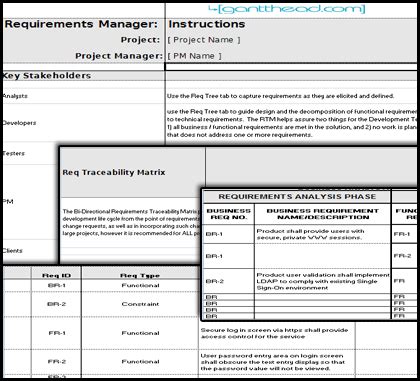This screenshot has height=381, width=420.
Task: Select the BR-2 cell next to the LDAP requirement
Action: click(x=229, y=281)
